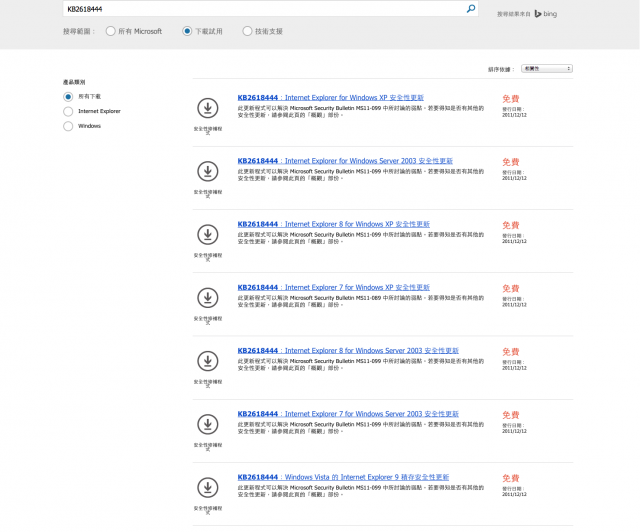Select the 所有 Microsoft search scope radio

(110, 31)
